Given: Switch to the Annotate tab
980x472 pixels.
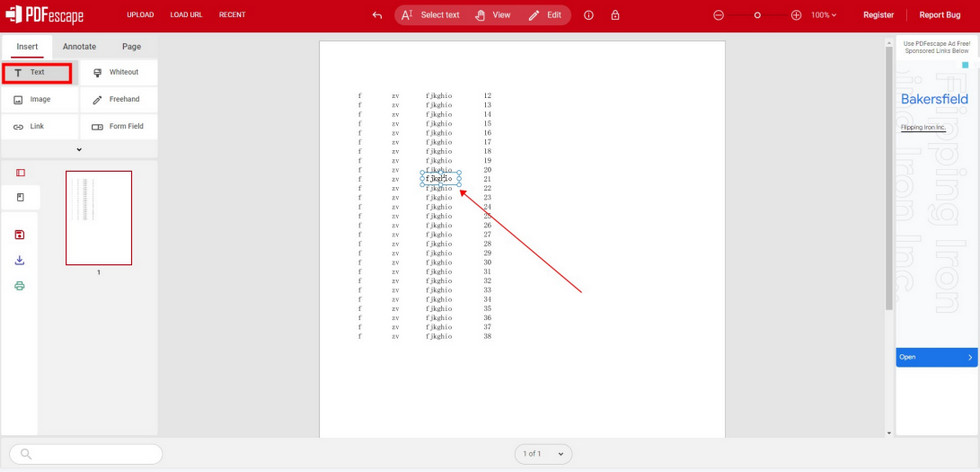Looking at the screenshot, I should tap(79, 47).
